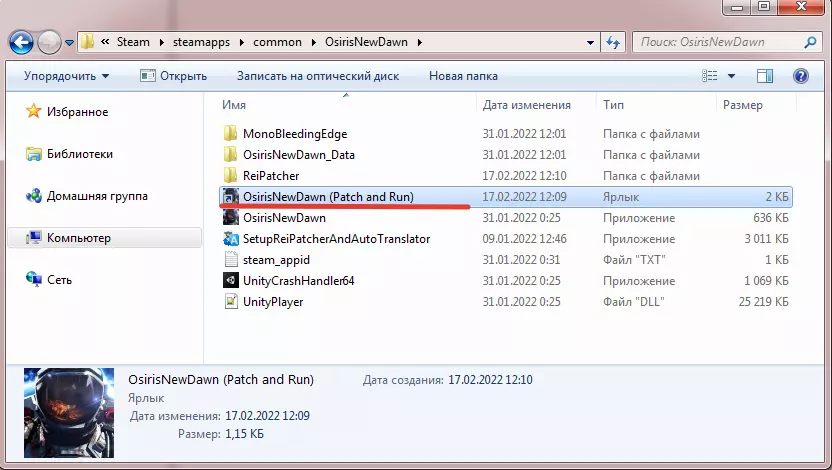Select the MonoBleedingEdge folder icon
The height and width of the screenshot is (470, 832).
click(230, 134)
